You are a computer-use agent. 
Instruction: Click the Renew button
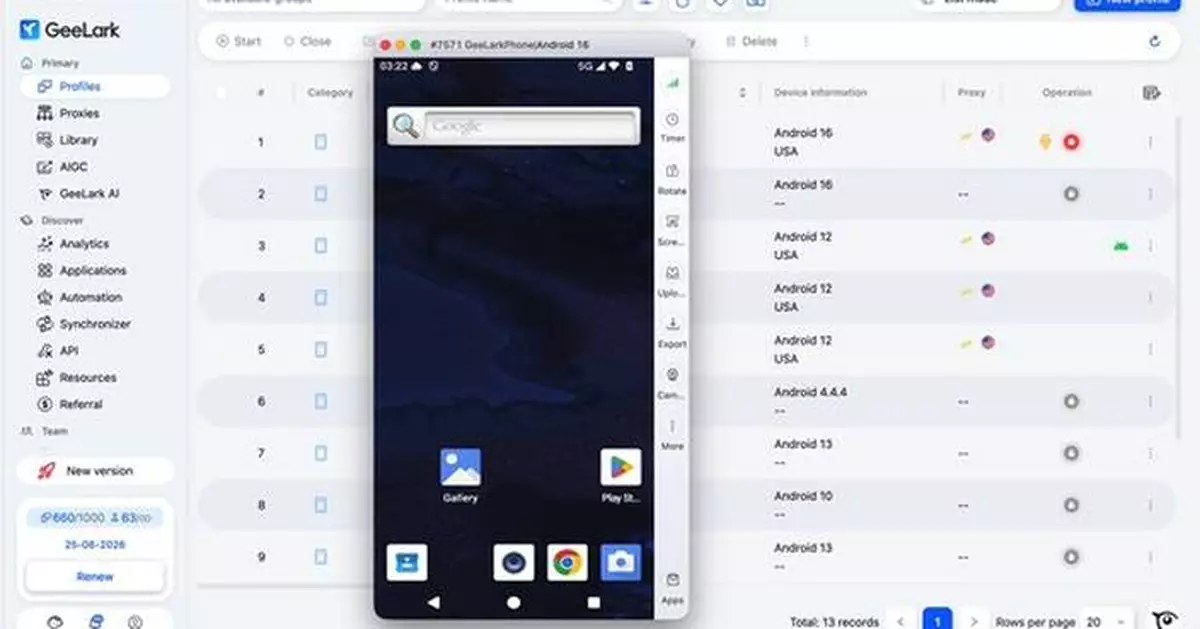pos(95,576)
